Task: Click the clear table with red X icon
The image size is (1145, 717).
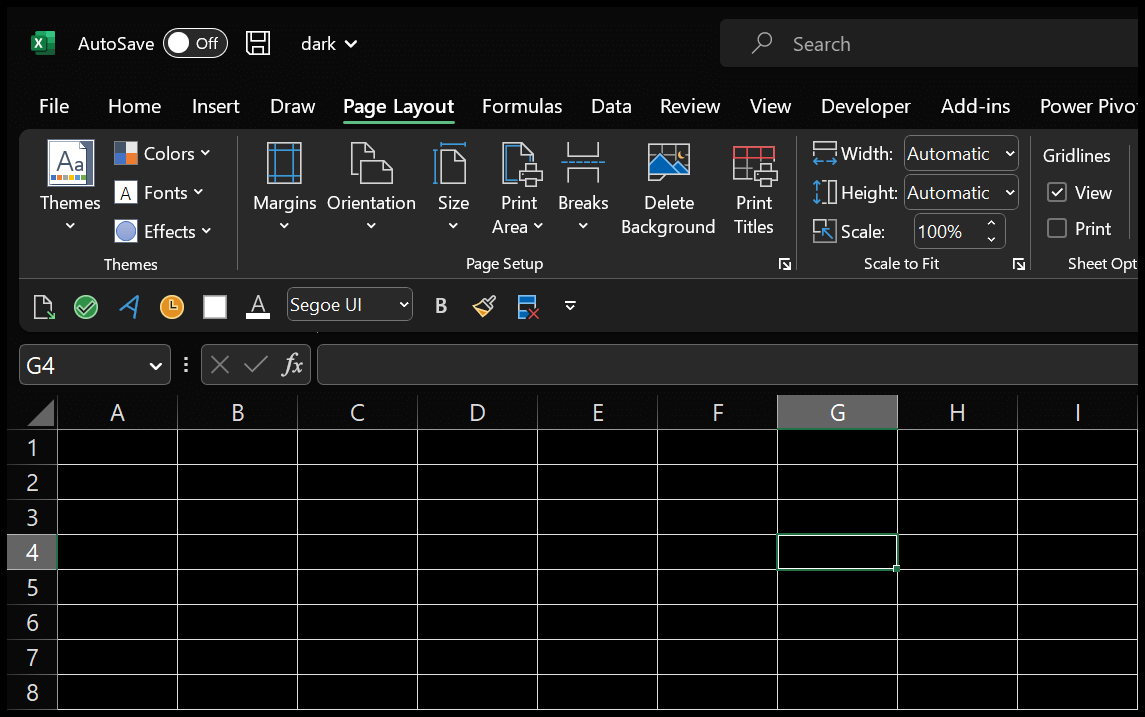Action: click(x=527, y=307)
